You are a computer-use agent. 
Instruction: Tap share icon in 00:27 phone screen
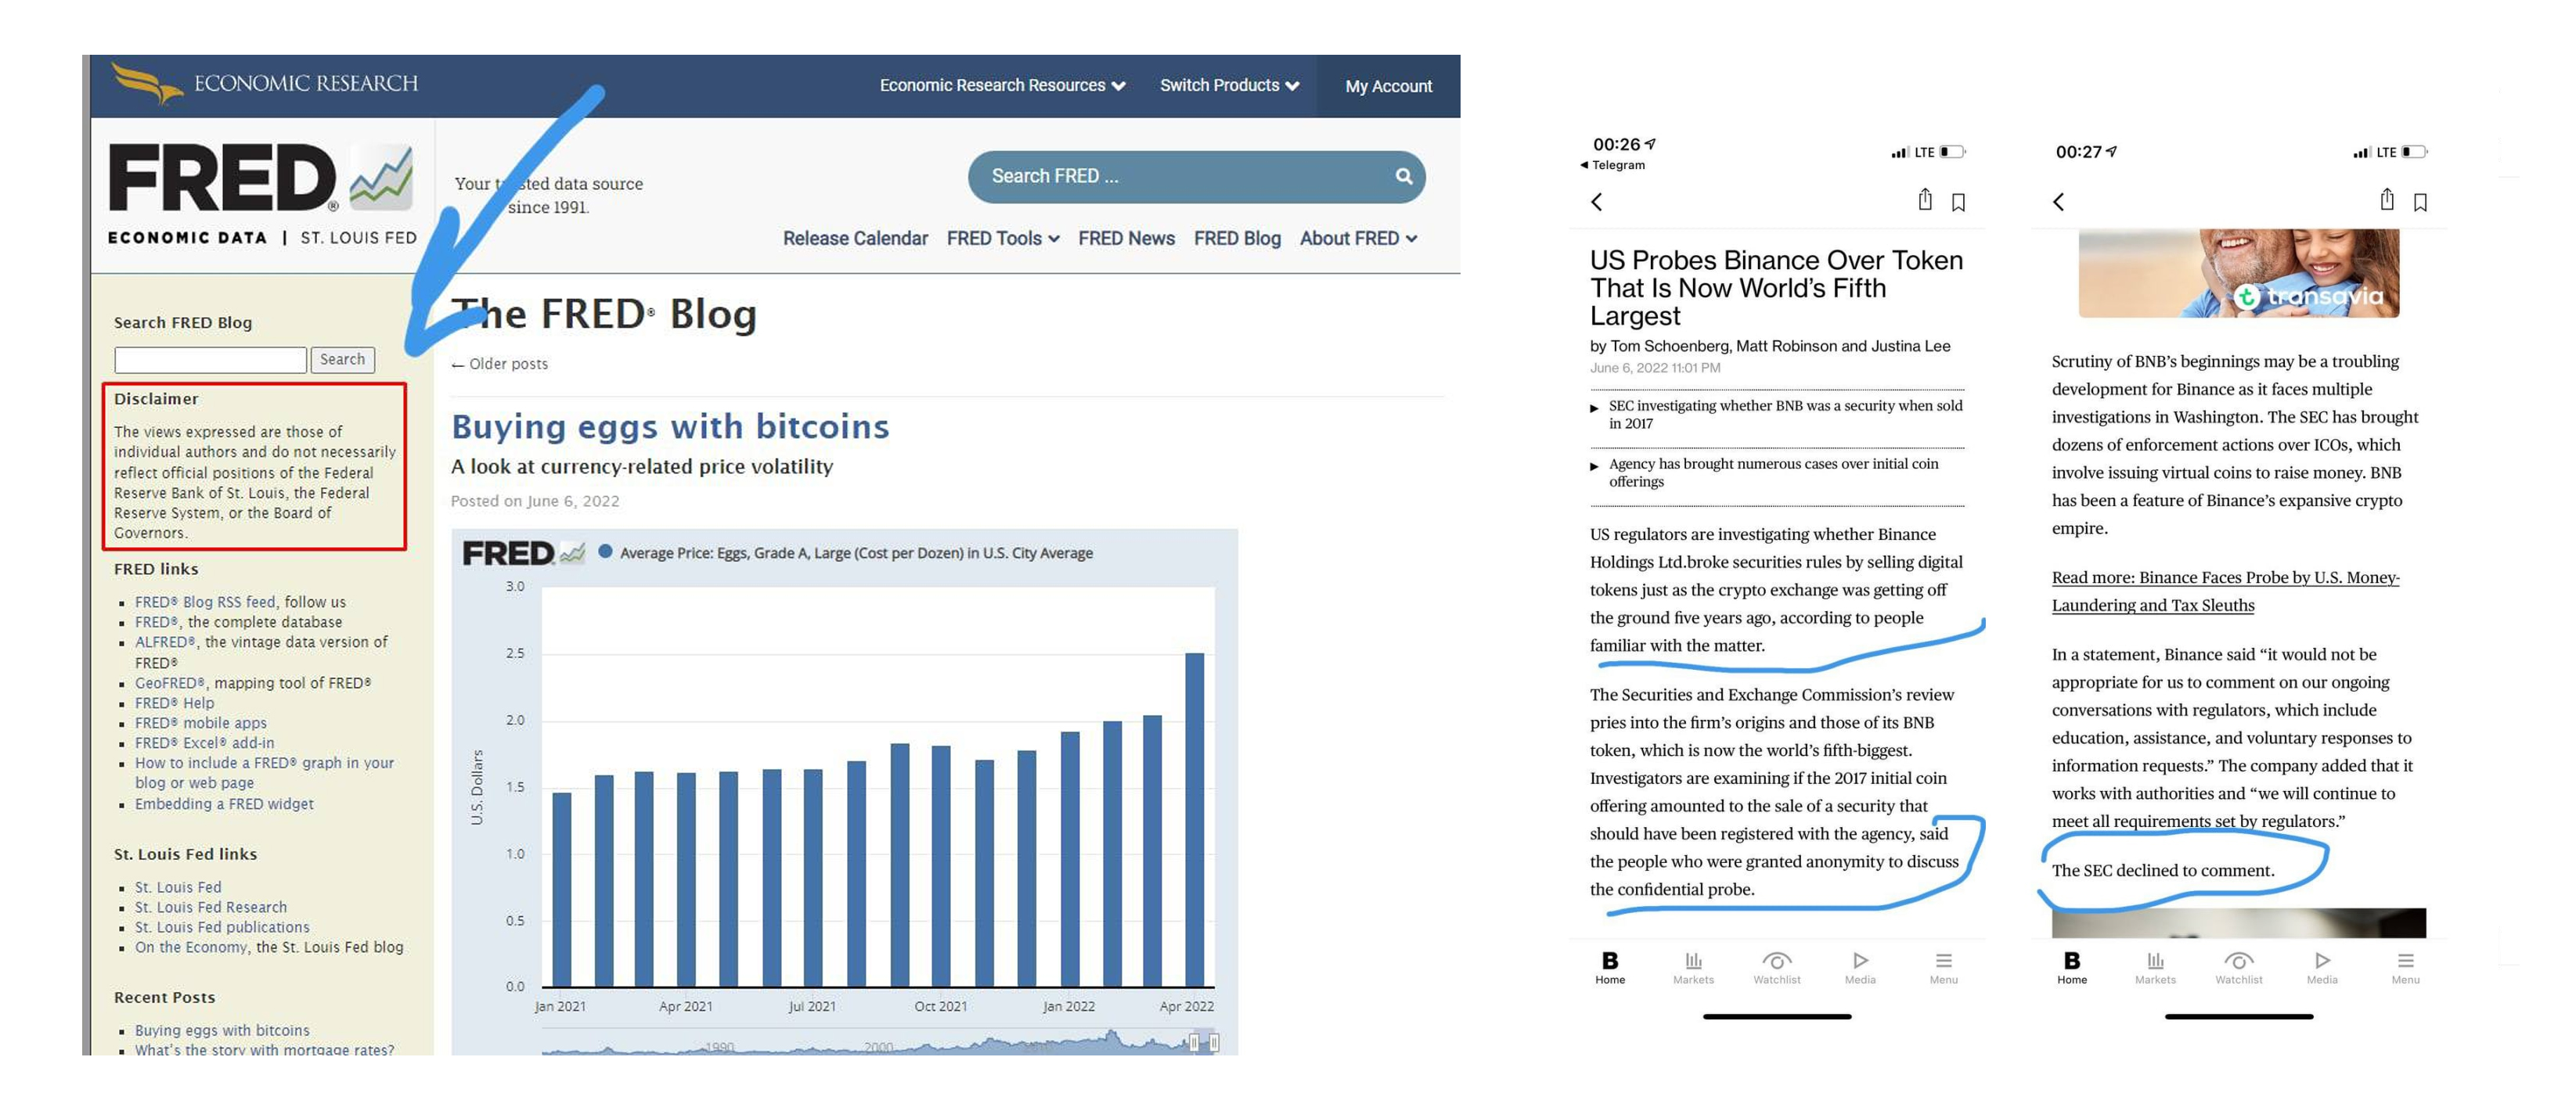click(2387, 200)
